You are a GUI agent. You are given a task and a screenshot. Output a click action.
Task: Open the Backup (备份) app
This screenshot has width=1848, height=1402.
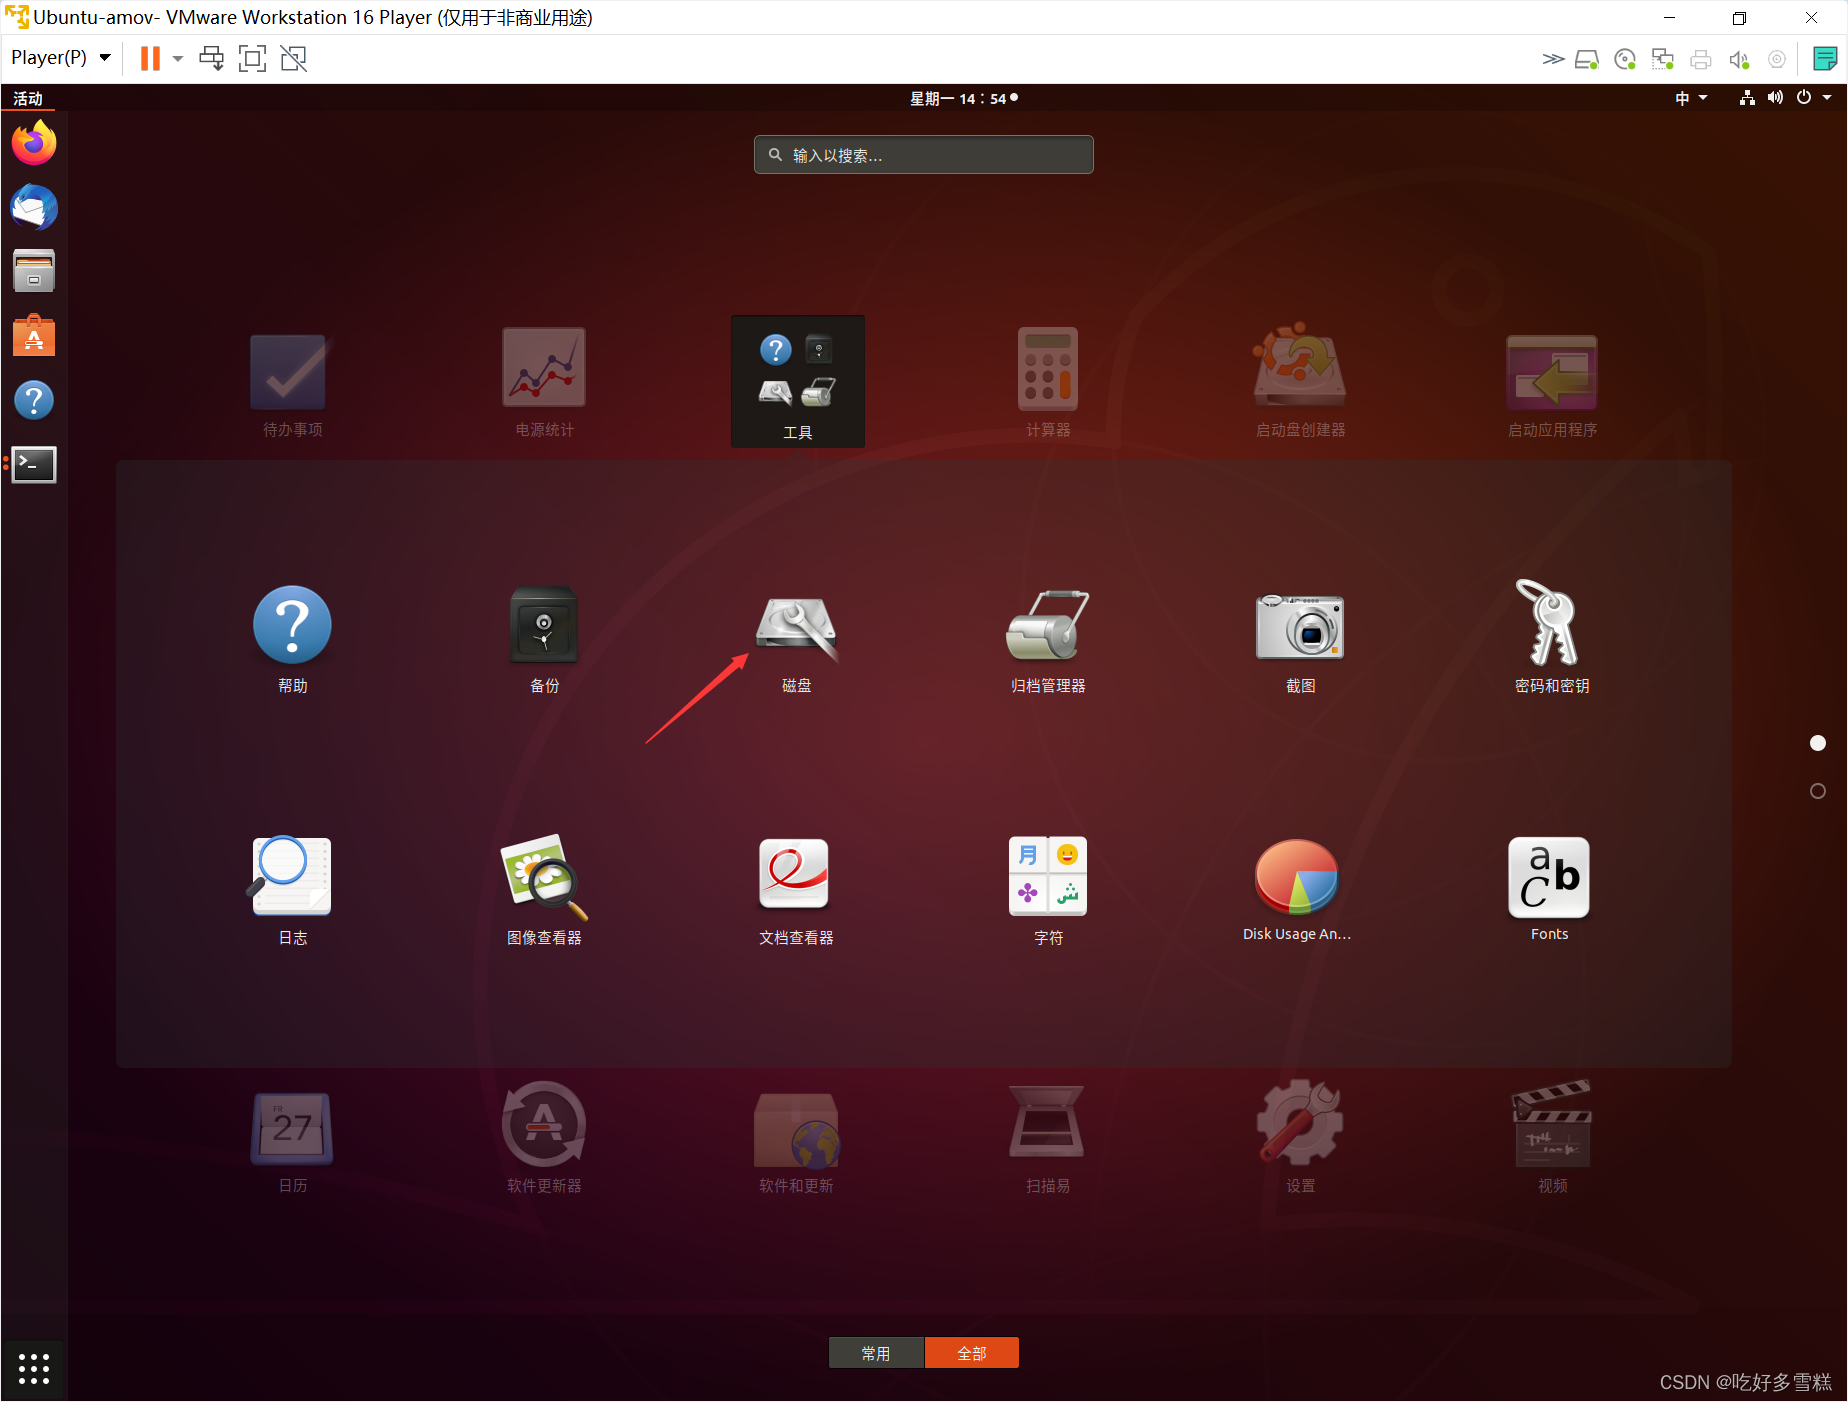[544, 638]
